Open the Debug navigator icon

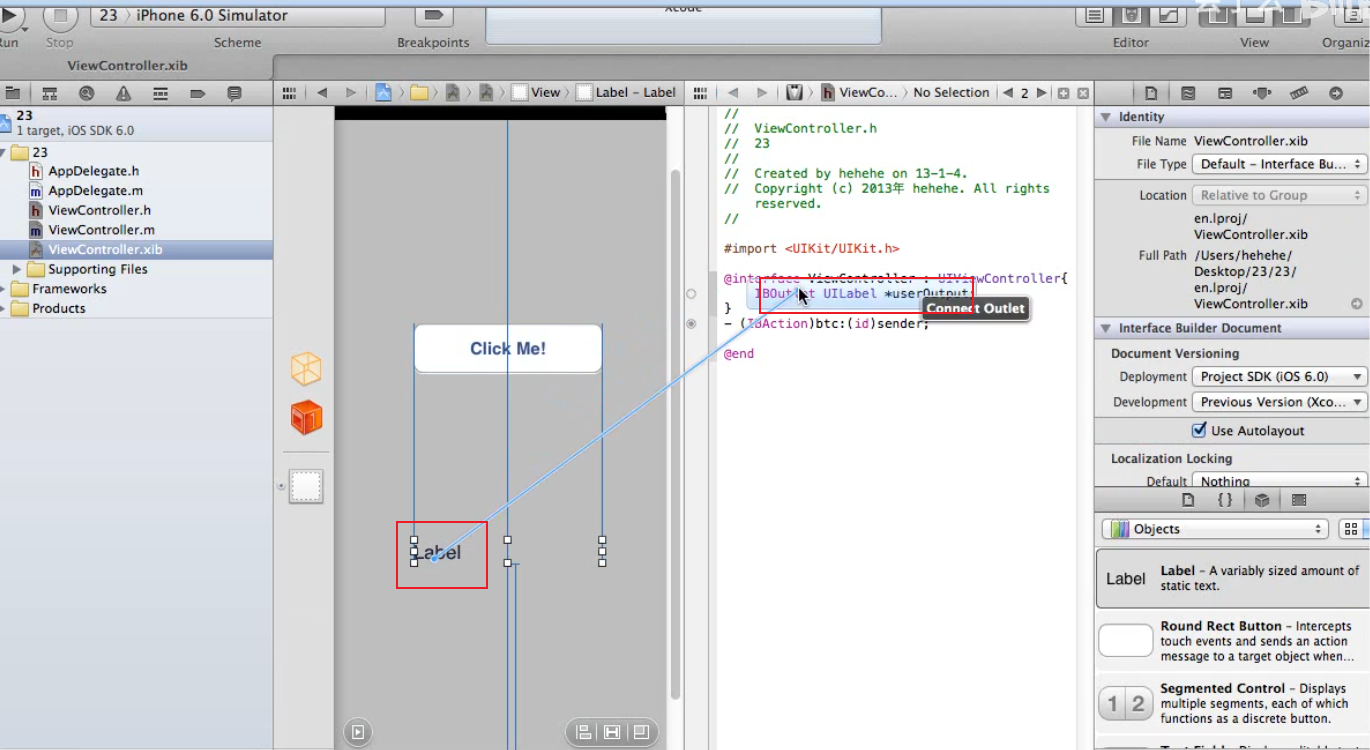point(160,93)
